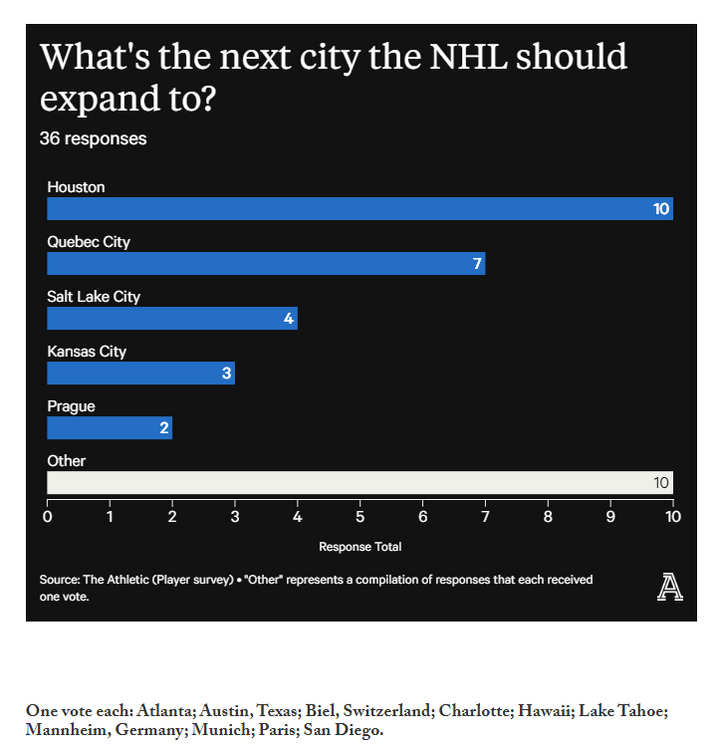This screenshot has width=719, height=750.
Task: Click The Athletic logo icon
Action: 670,587
